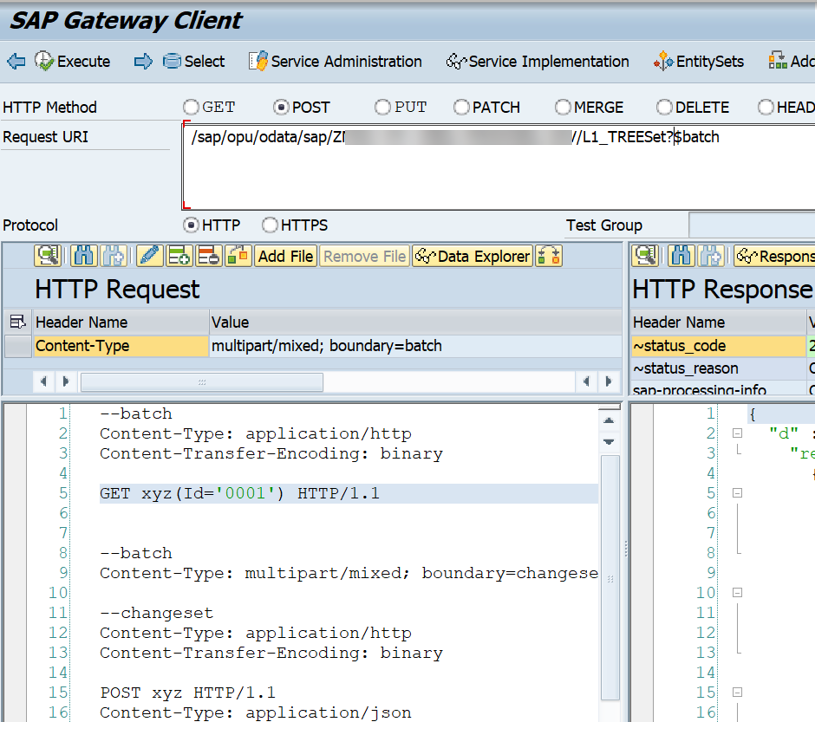The image size is (817, 737).
Task: Click HTTP Response details icon
Action: [646, 256]
